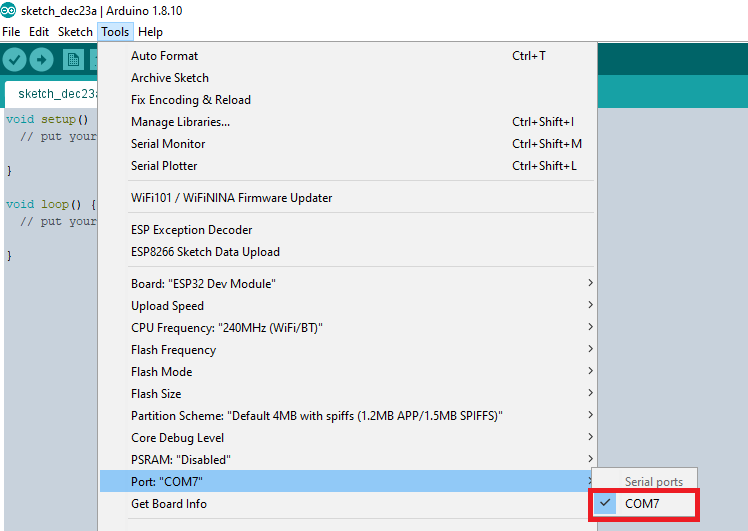Expand the Partition Scheme submenu

[x=348, y=415]
